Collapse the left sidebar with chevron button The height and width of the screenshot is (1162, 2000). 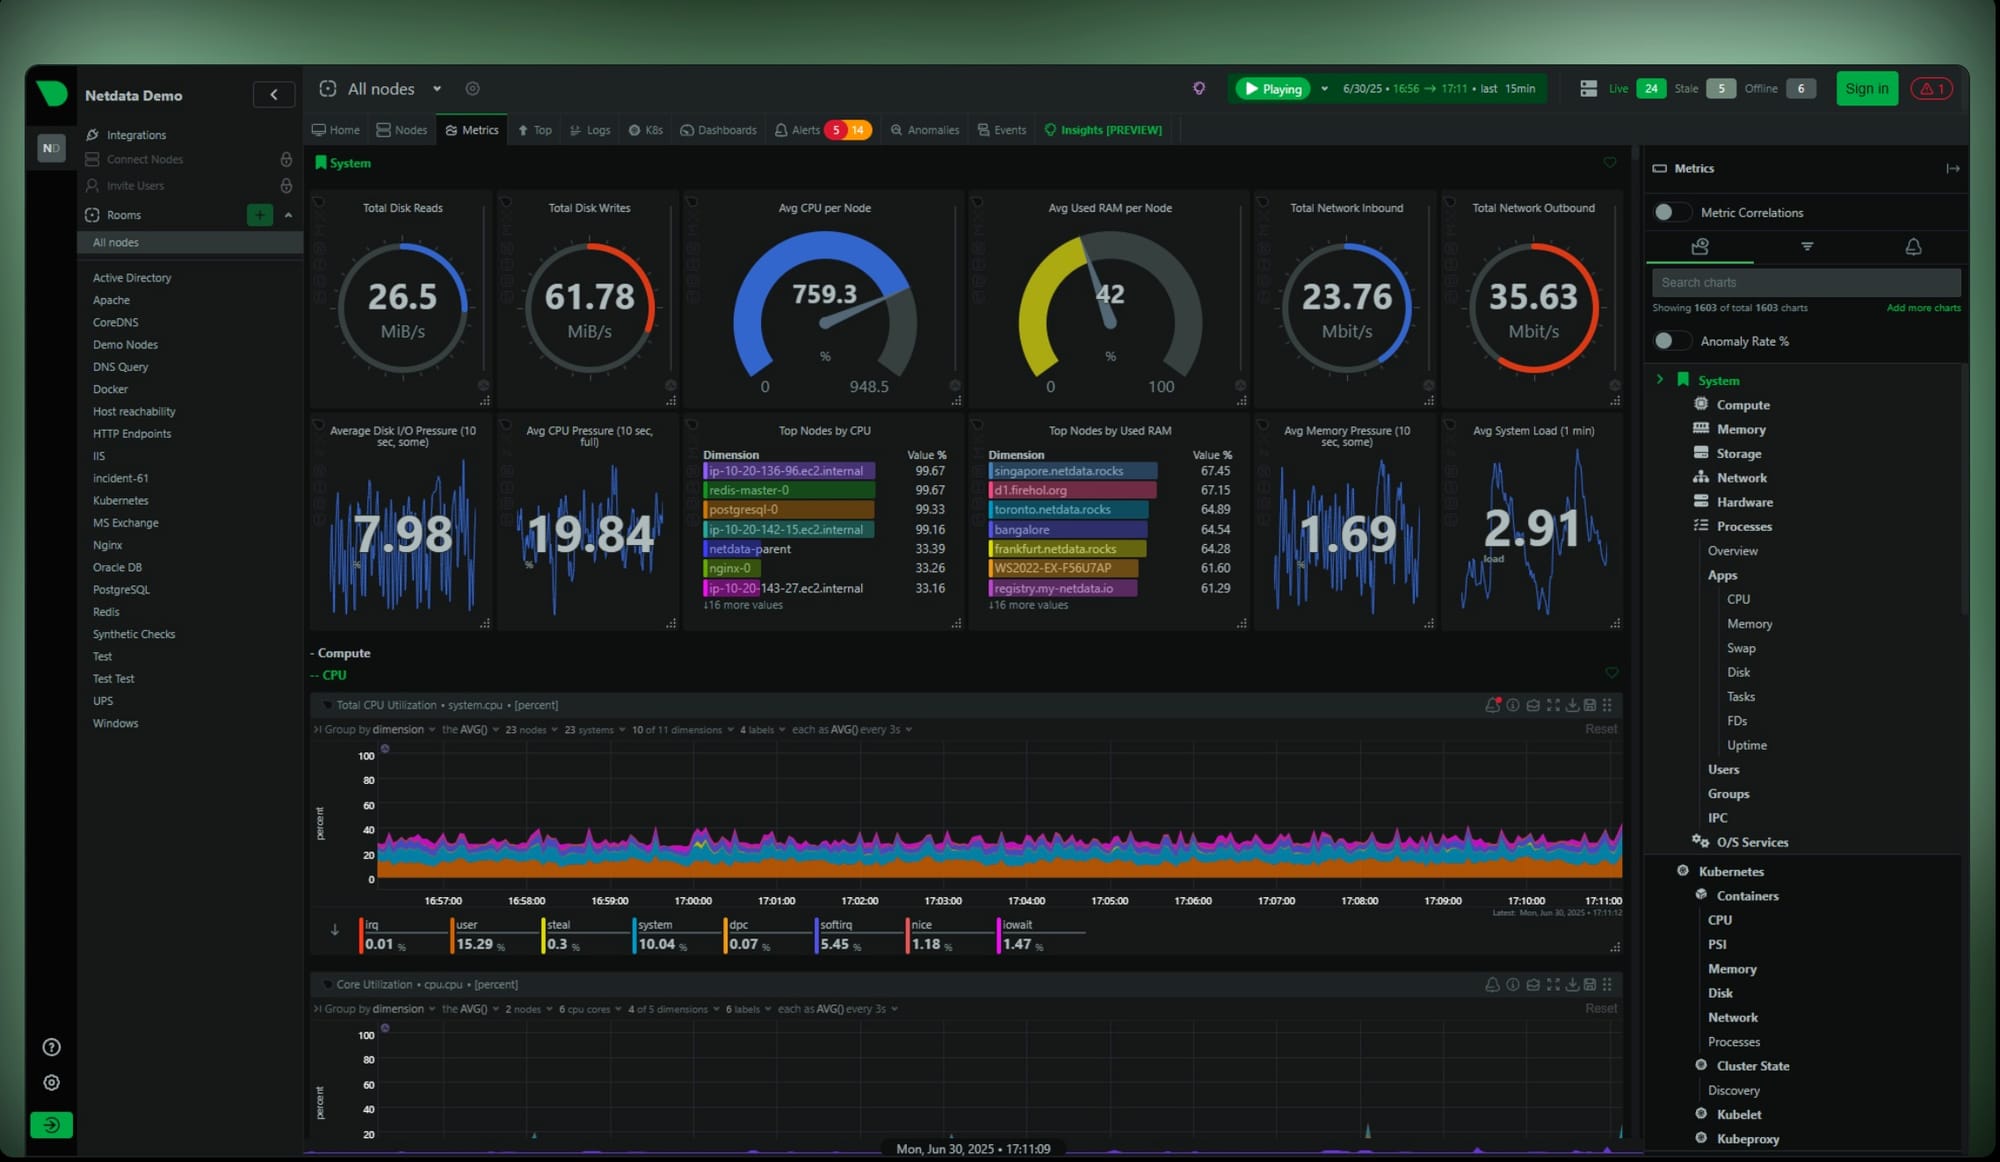[x=274, y=94]
